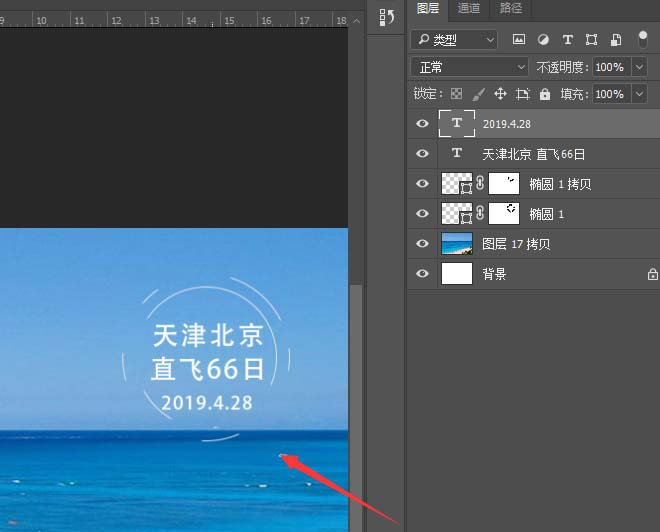Select layer name 背景
Screen dimensions: 660x532
[x=494, y=274]
